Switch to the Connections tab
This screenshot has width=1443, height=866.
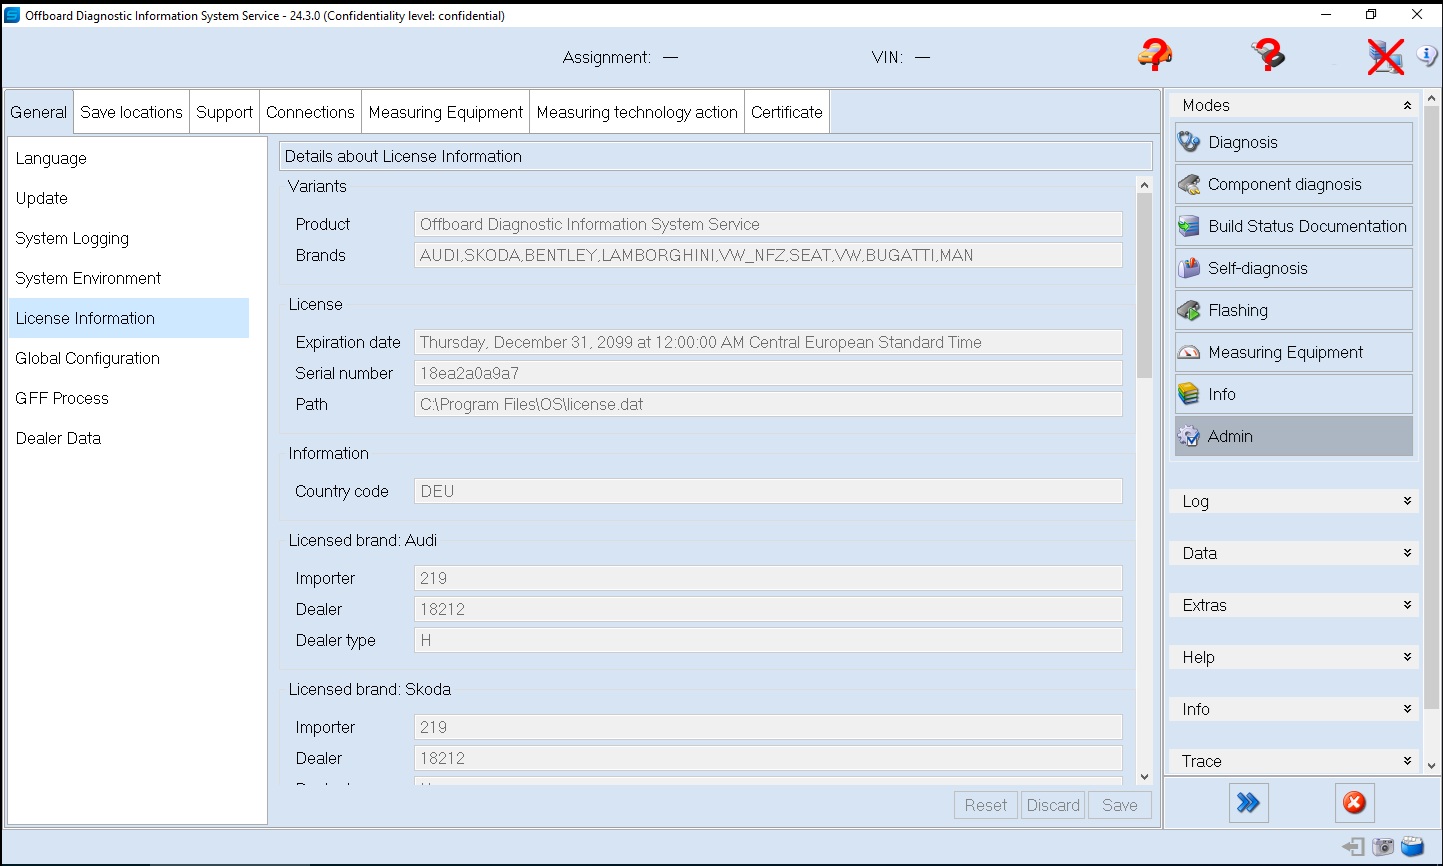coord(310,111)
